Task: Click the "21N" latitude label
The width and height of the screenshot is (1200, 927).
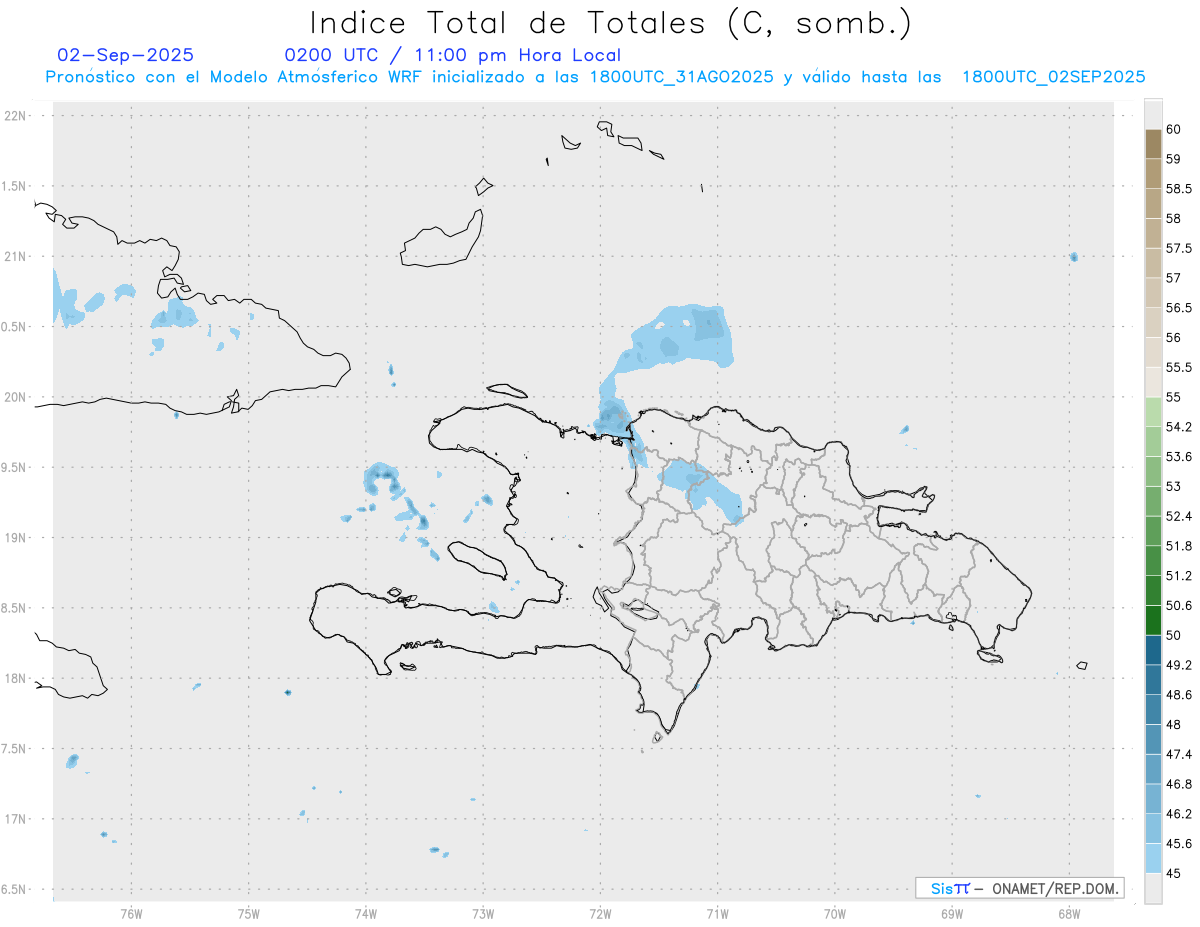Action: [x=17, y=256]
